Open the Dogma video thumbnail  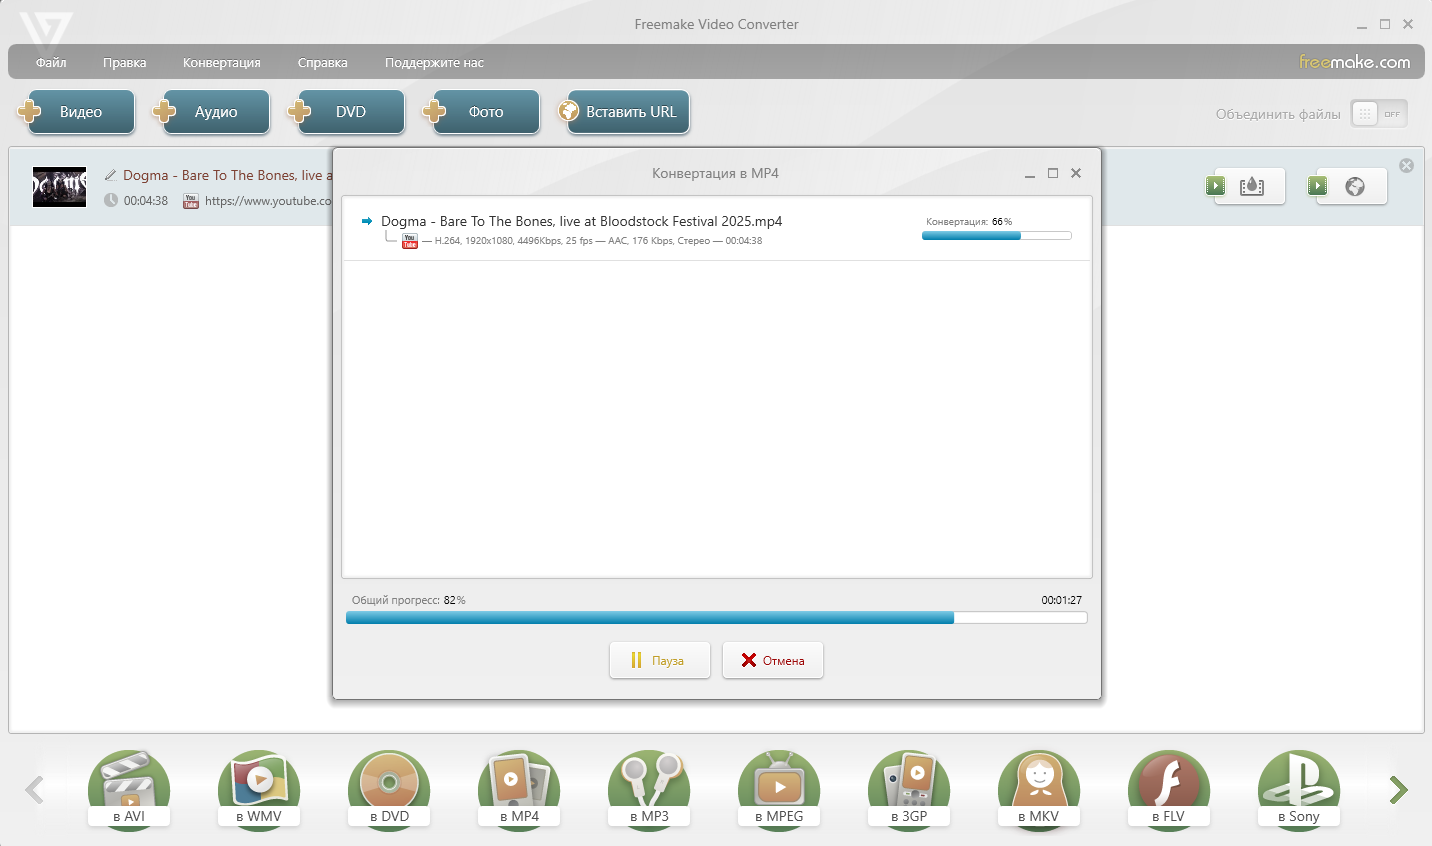(59, 187)
